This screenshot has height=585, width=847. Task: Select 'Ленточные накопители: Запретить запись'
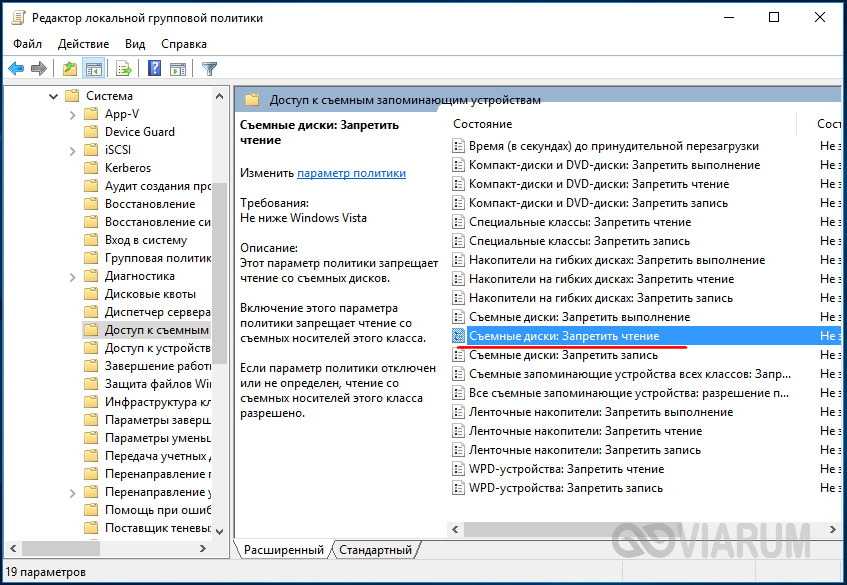(584, 450)
